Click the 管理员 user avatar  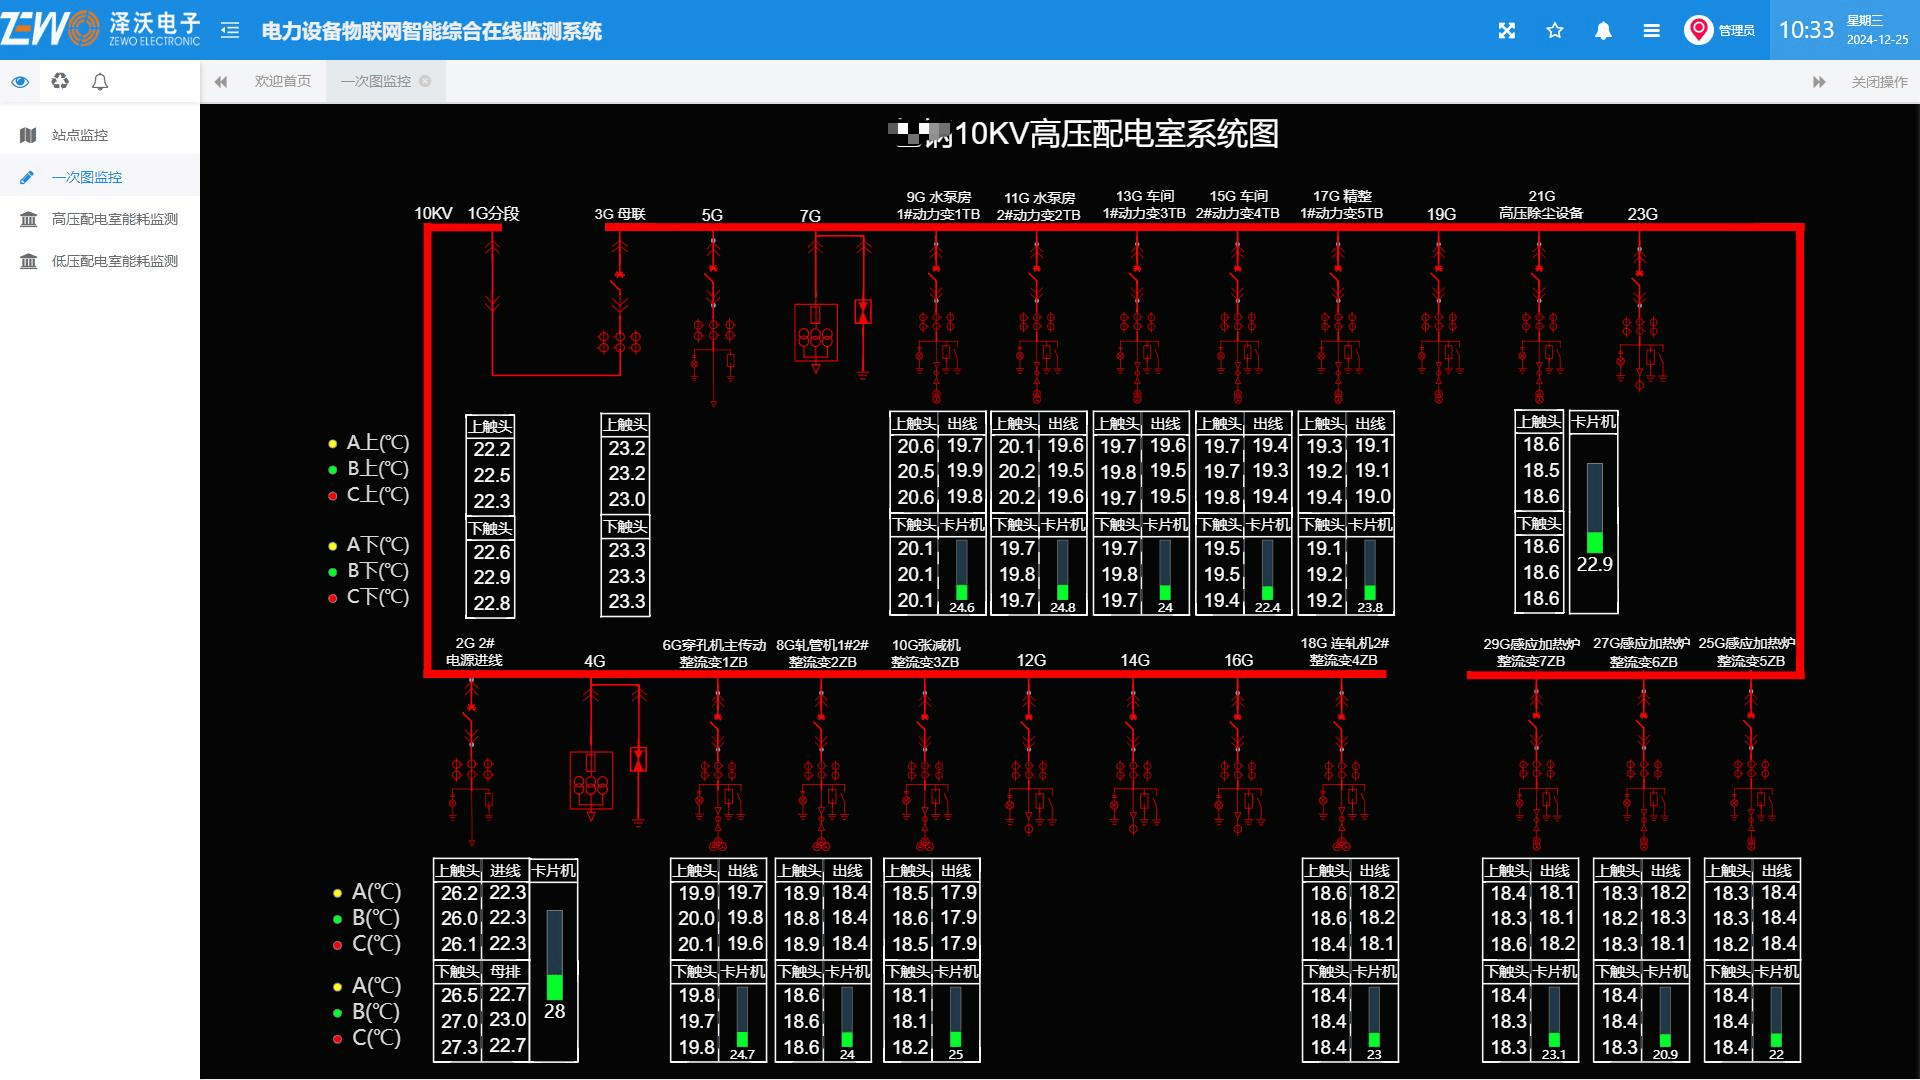pos(1698,30)
